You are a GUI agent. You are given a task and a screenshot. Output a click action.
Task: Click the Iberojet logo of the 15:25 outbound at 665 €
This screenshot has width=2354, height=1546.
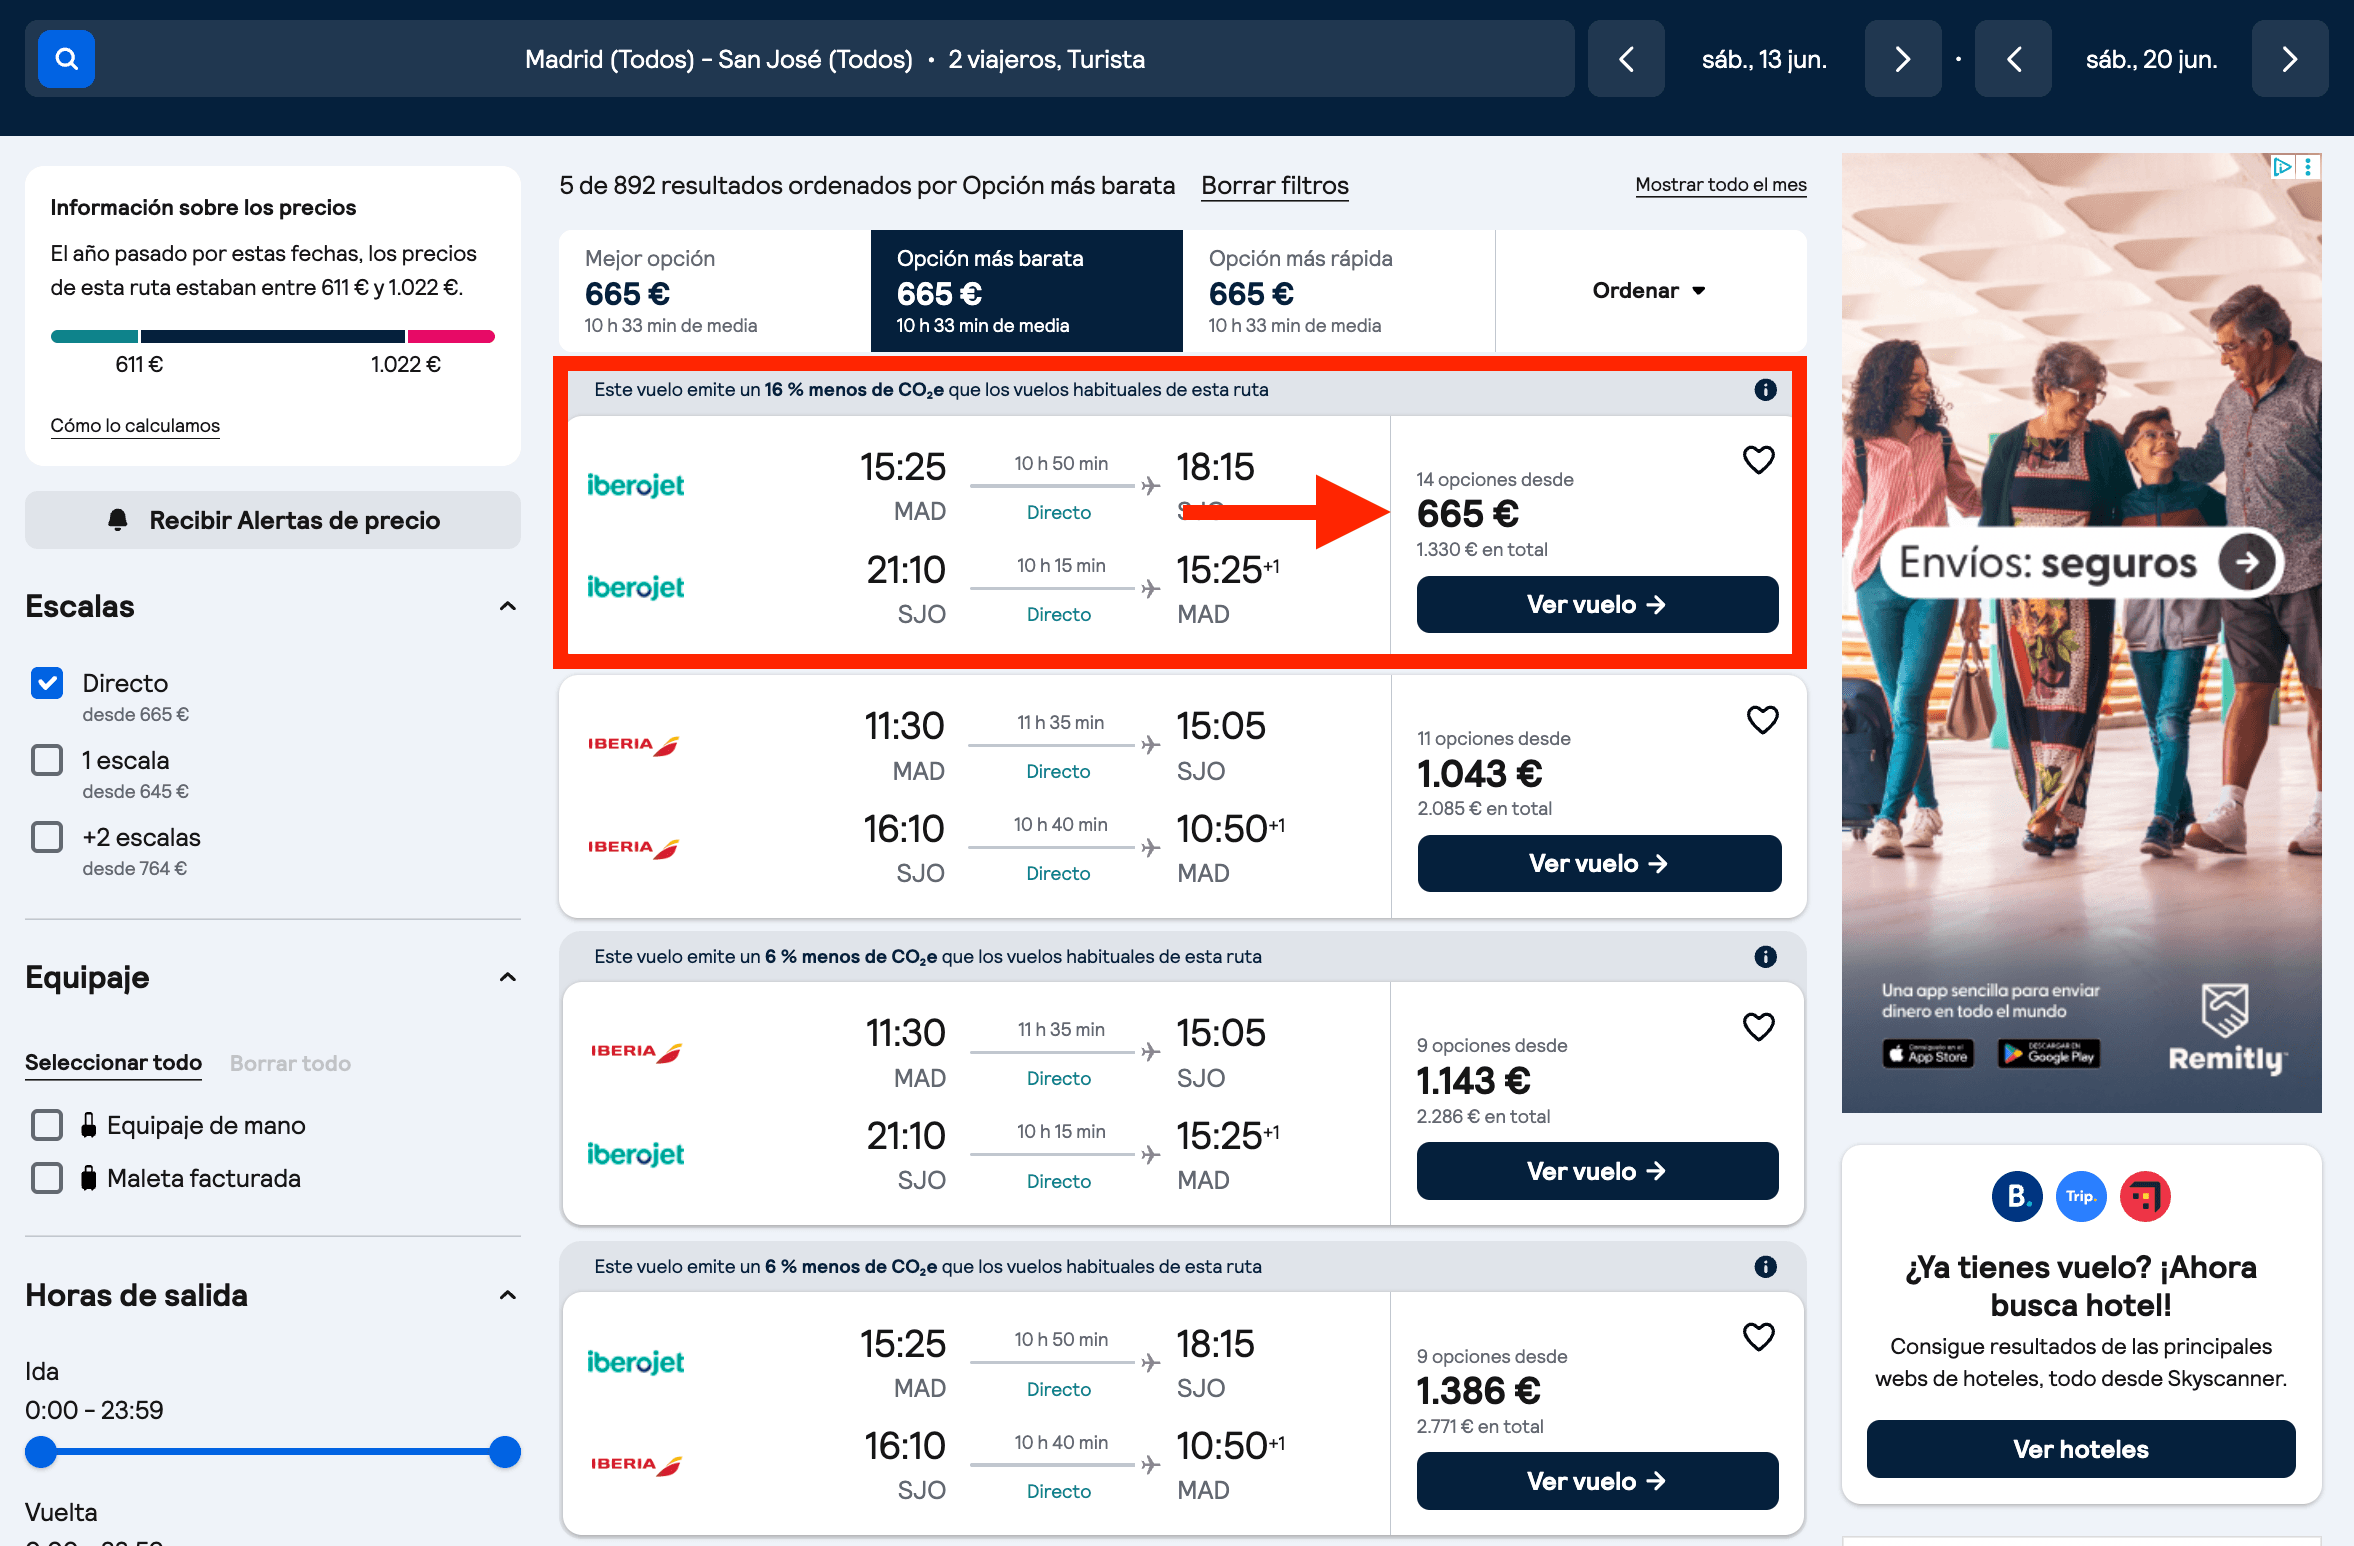click(x=635, y=485)
